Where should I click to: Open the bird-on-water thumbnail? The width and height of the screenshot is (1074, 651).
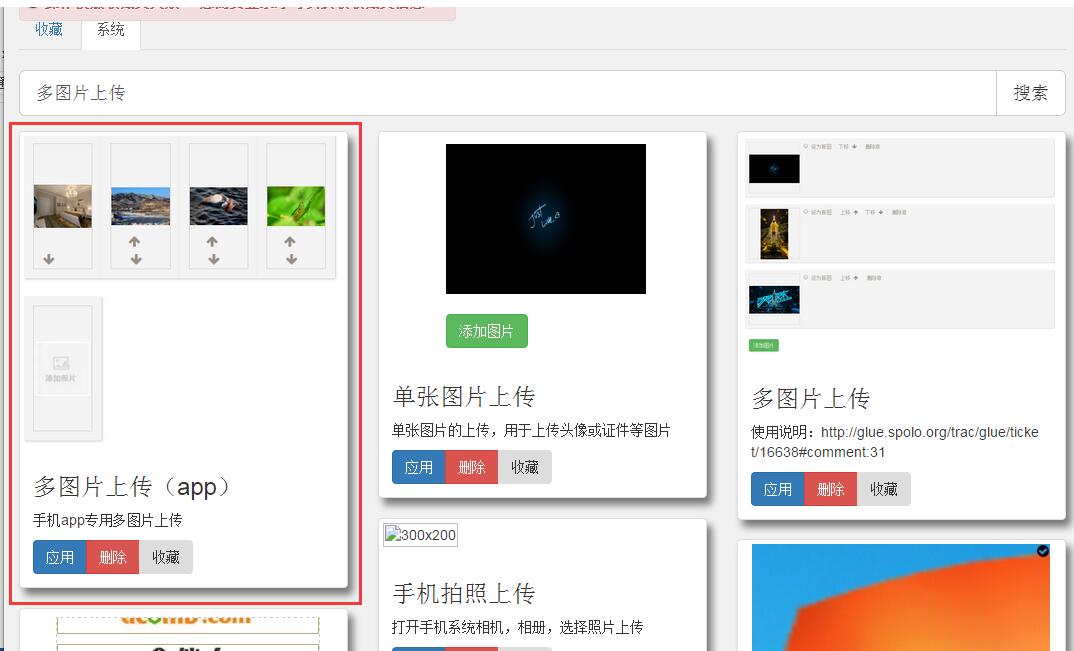(x=218, y=206)
